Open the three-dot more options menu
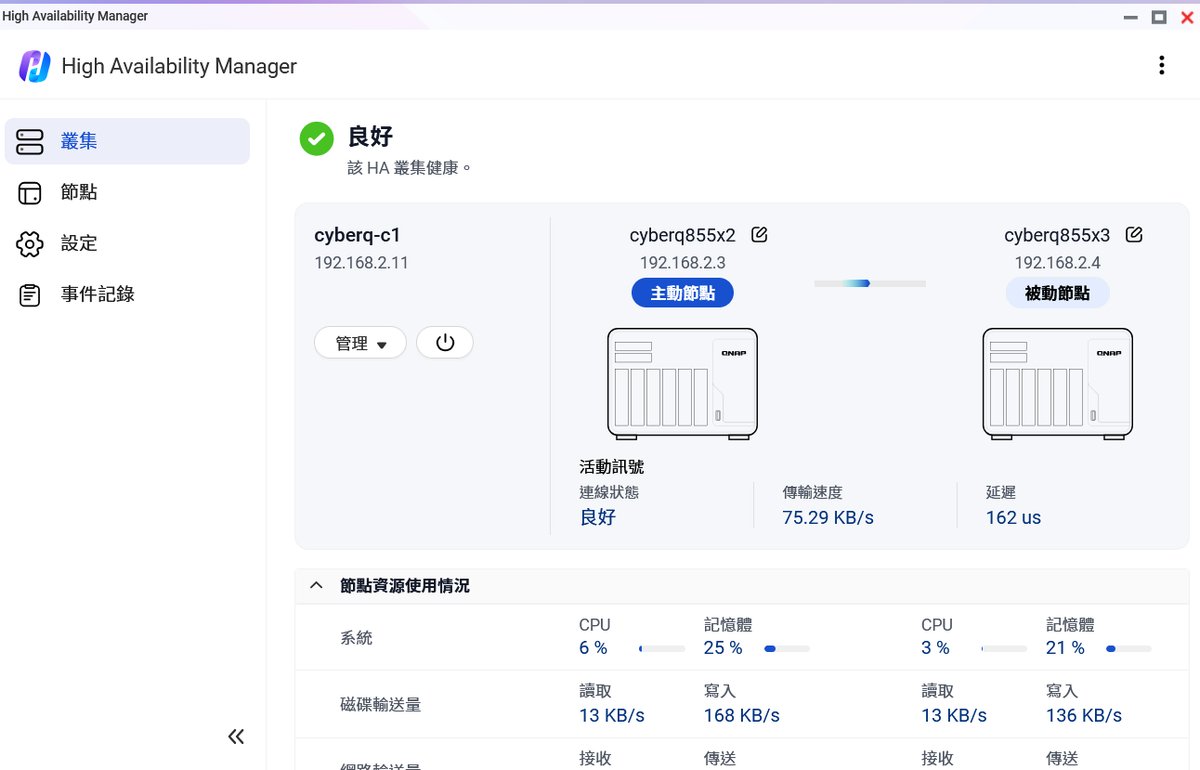Screen dimensions: 1200x770 tap(1161, 66)
